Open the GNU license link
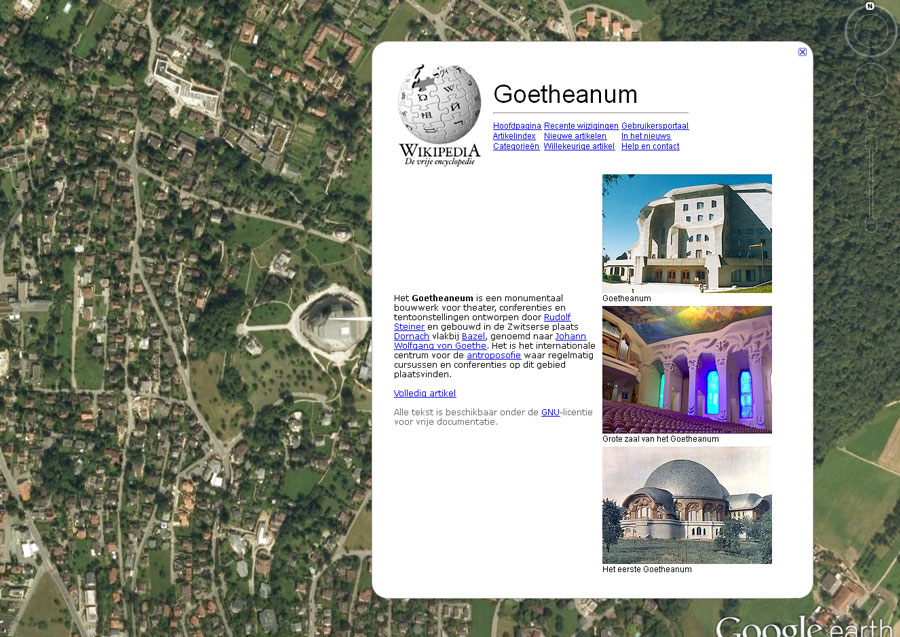Viewport: 900px width, 637px height. 550,412
